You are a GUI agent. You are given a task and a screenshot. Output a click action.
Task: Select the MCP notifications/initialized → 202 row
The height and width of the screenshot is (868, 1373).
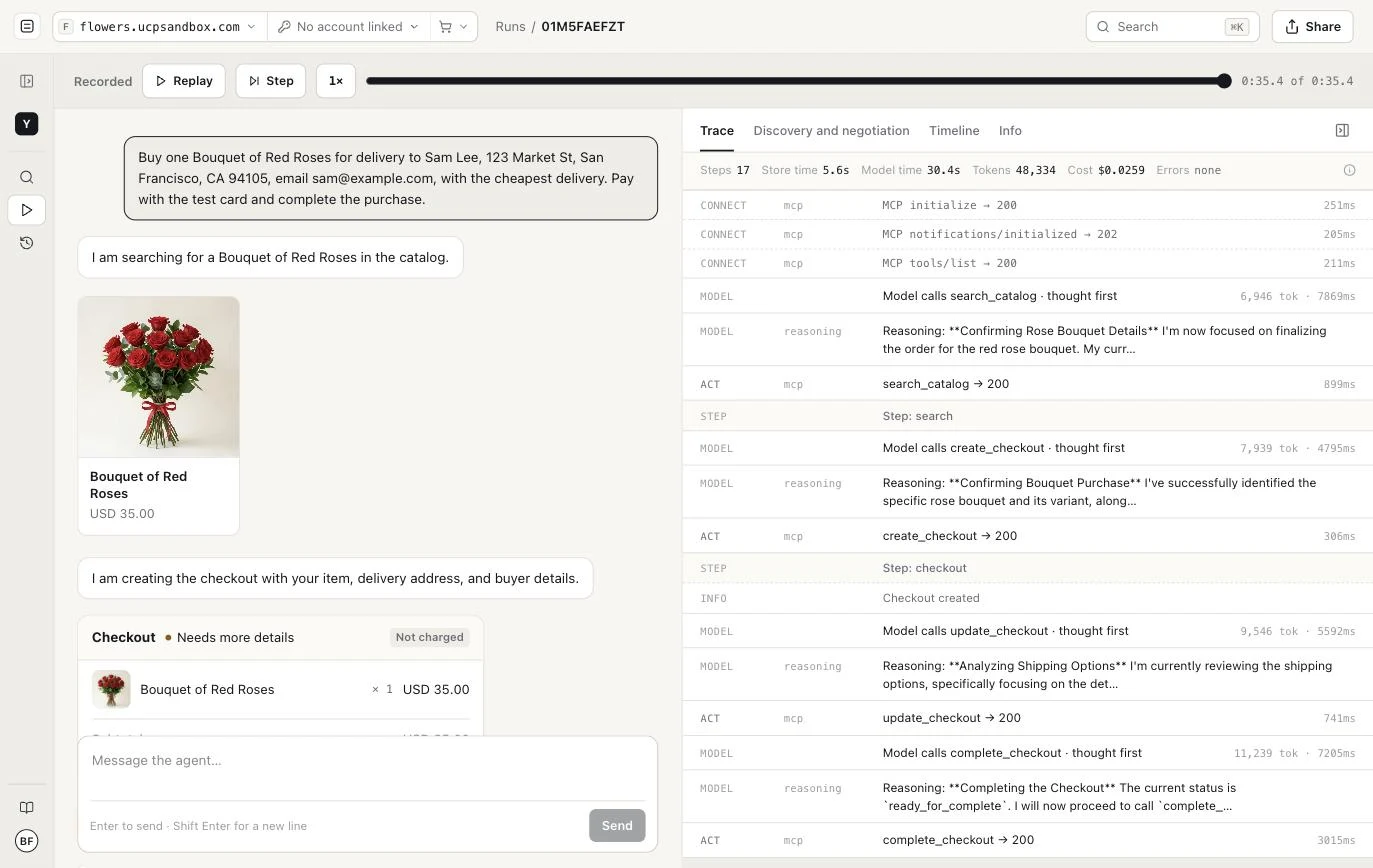[1027, 234]
